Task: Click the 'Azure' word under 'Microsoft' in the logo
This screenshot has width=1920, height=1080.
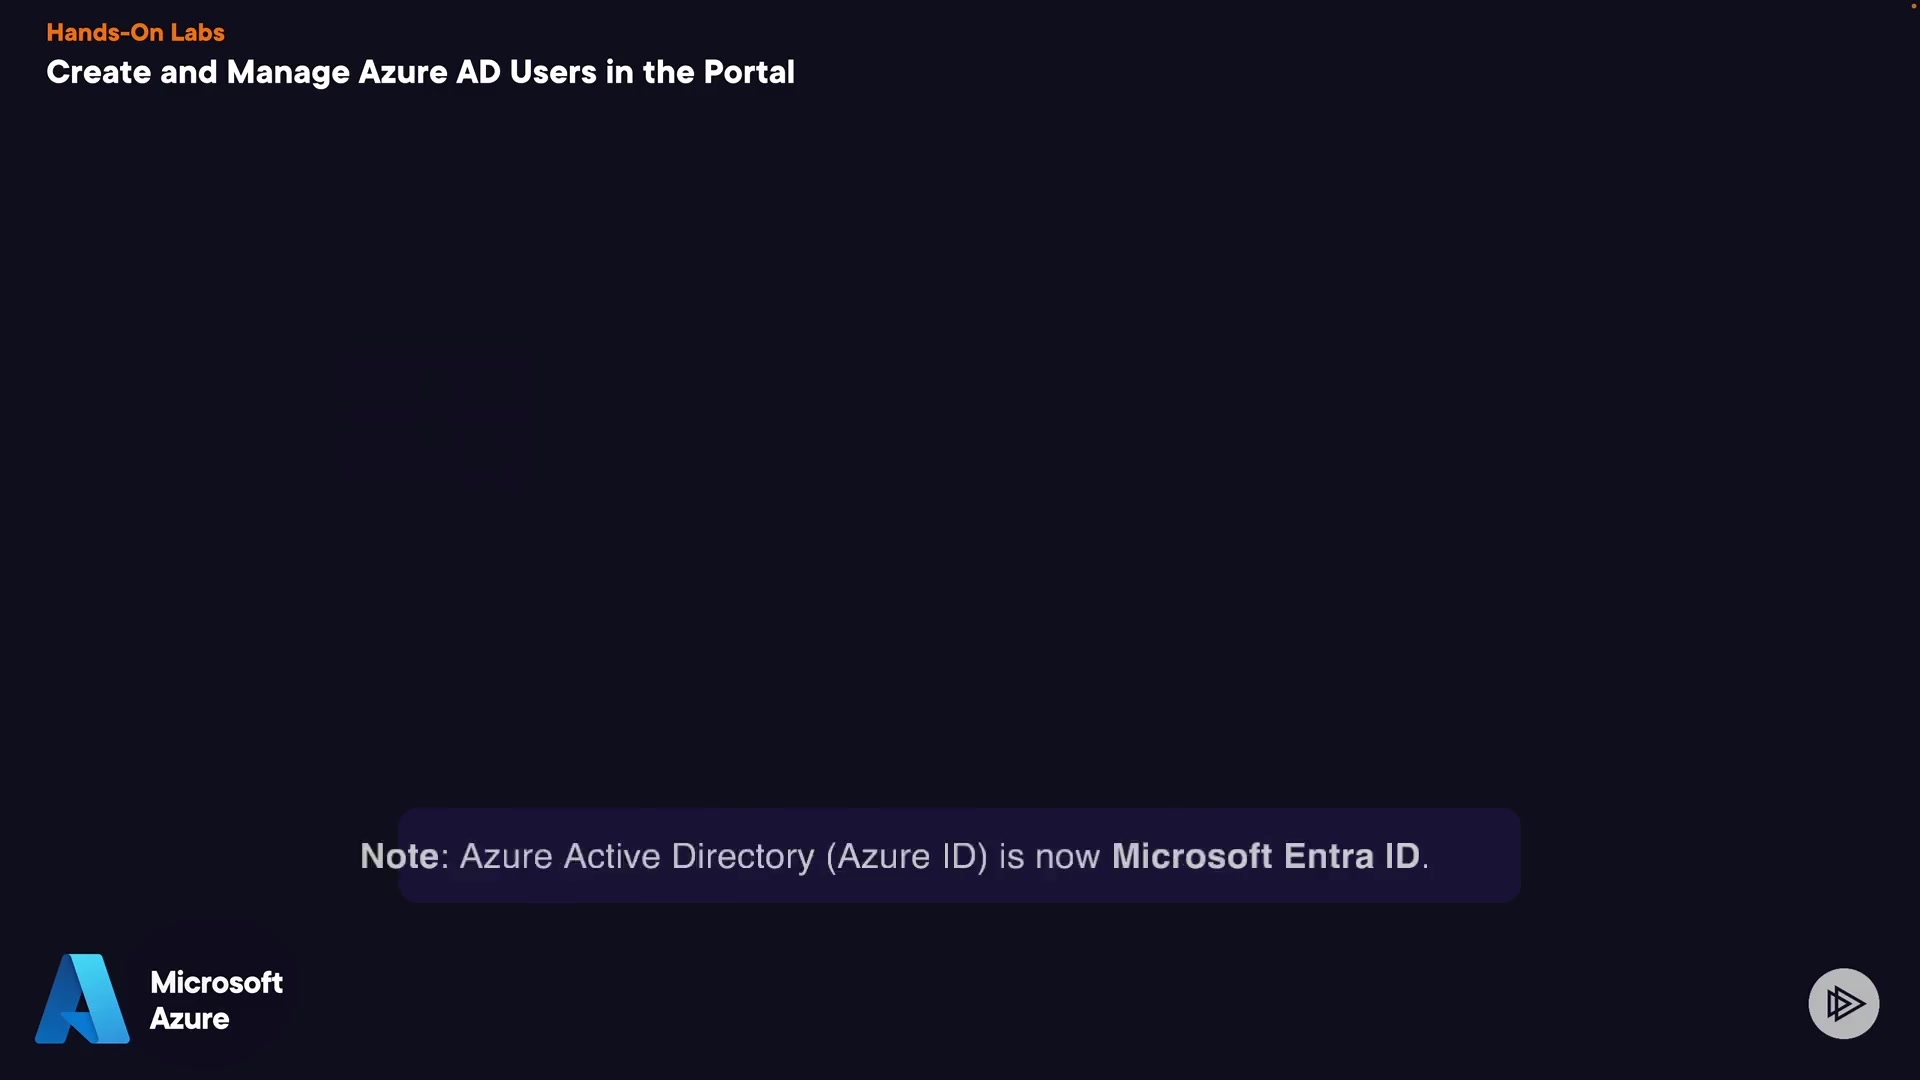Action: pyautogui.click(x=189, y=1019)
